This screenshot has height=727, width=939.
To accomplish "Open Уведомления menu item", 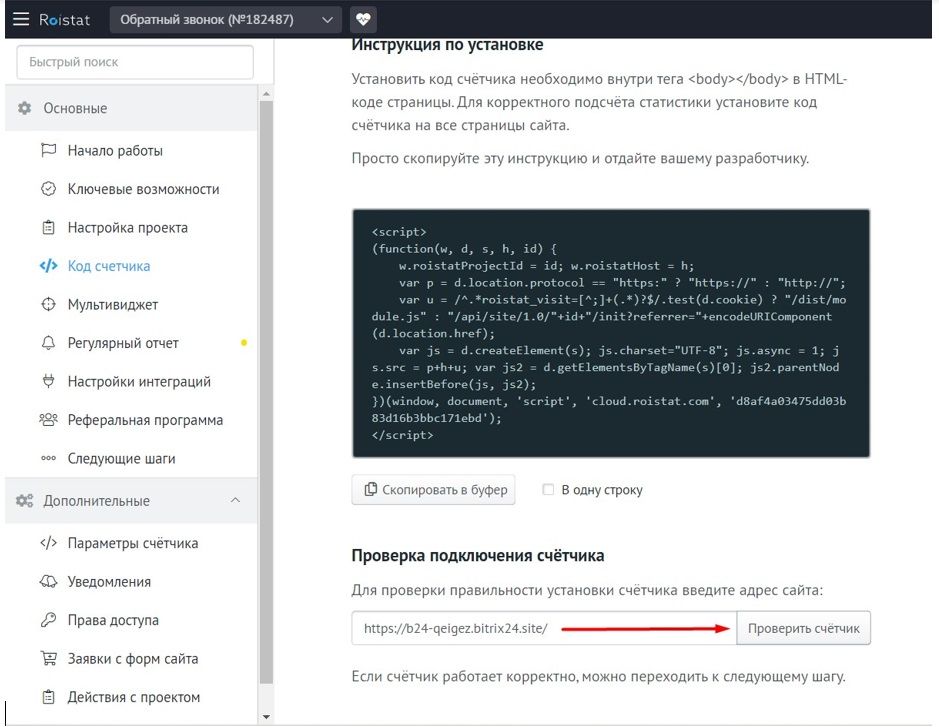I will (109, 581).
